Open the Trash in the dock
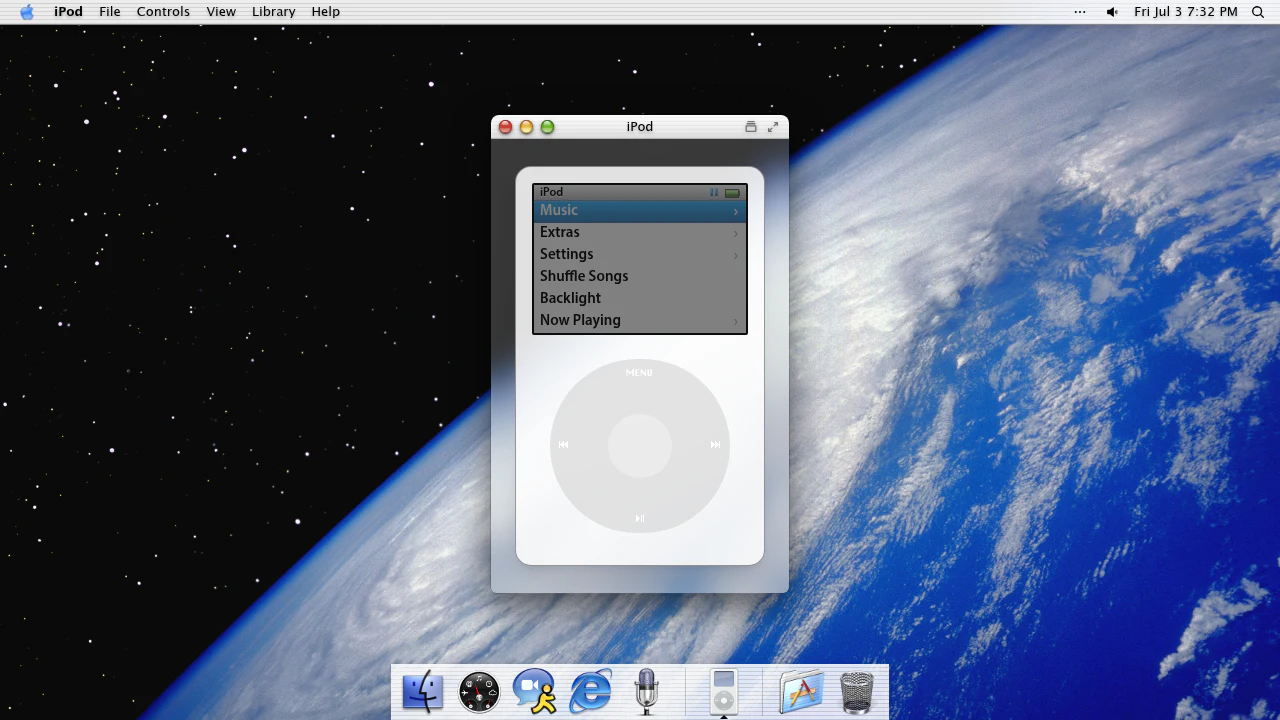The width and height of the screenshot is (1280, 720). [857, 691]
